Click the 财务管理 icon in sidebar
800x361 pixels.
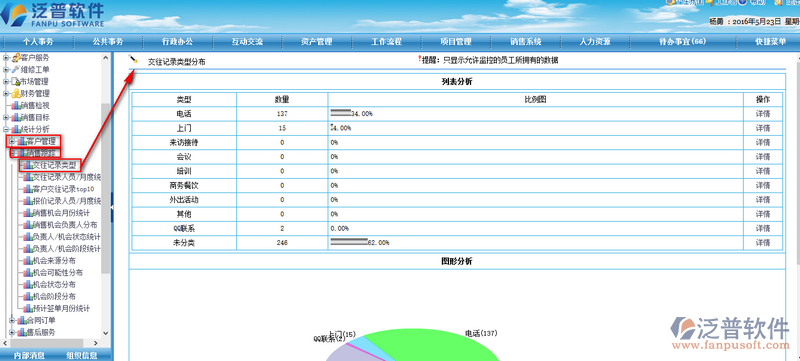point(16,93)
